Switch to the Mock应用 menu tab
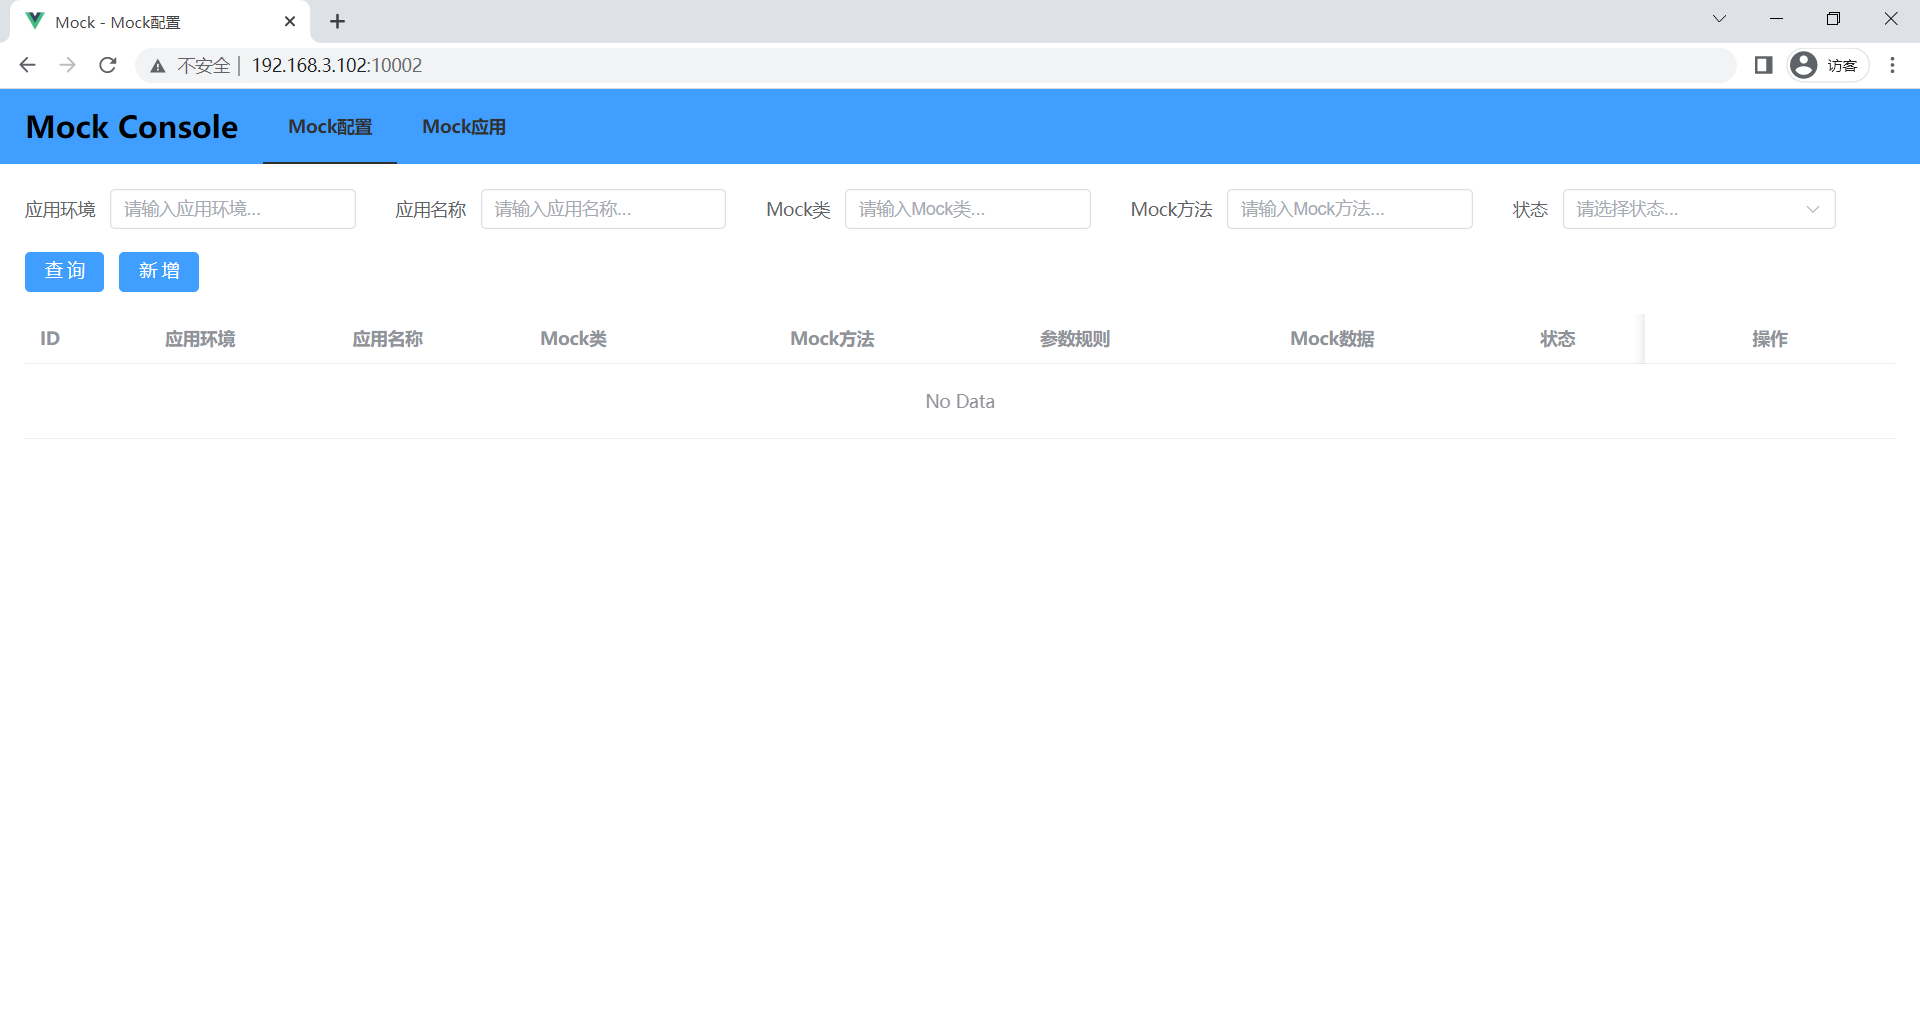The width and height of the screenshot is (1920, 1030). [x=464, y=127]
